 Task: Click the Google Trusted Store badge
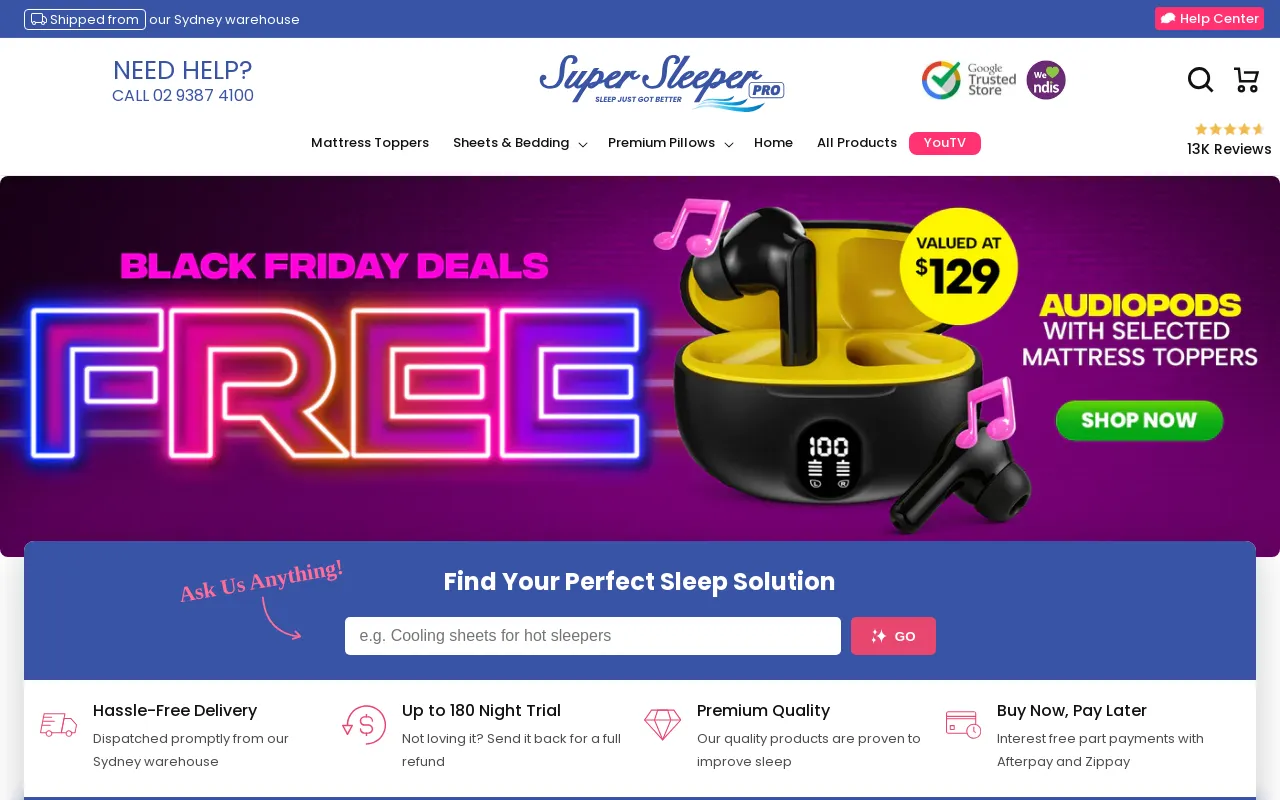point(969,80)
